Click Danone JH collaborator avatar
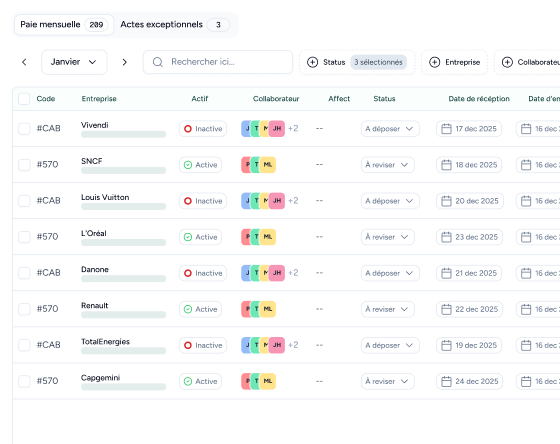Image resolution: width=560 pixels, height=444 pixels. 277,273
